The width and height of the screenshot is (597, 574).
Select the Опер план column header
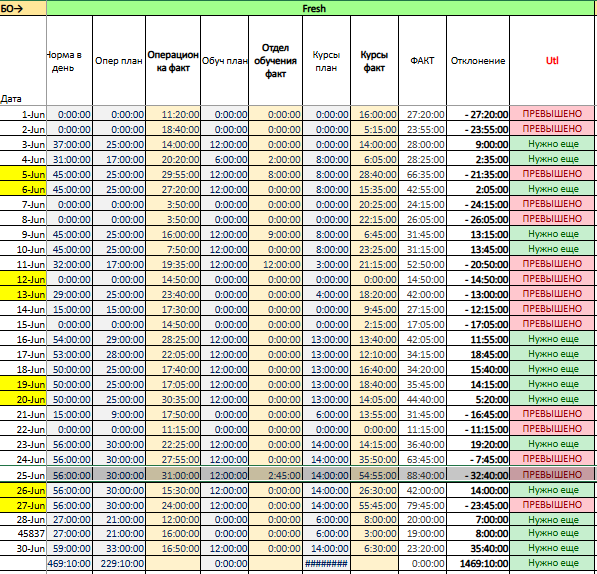click(119, 61)
